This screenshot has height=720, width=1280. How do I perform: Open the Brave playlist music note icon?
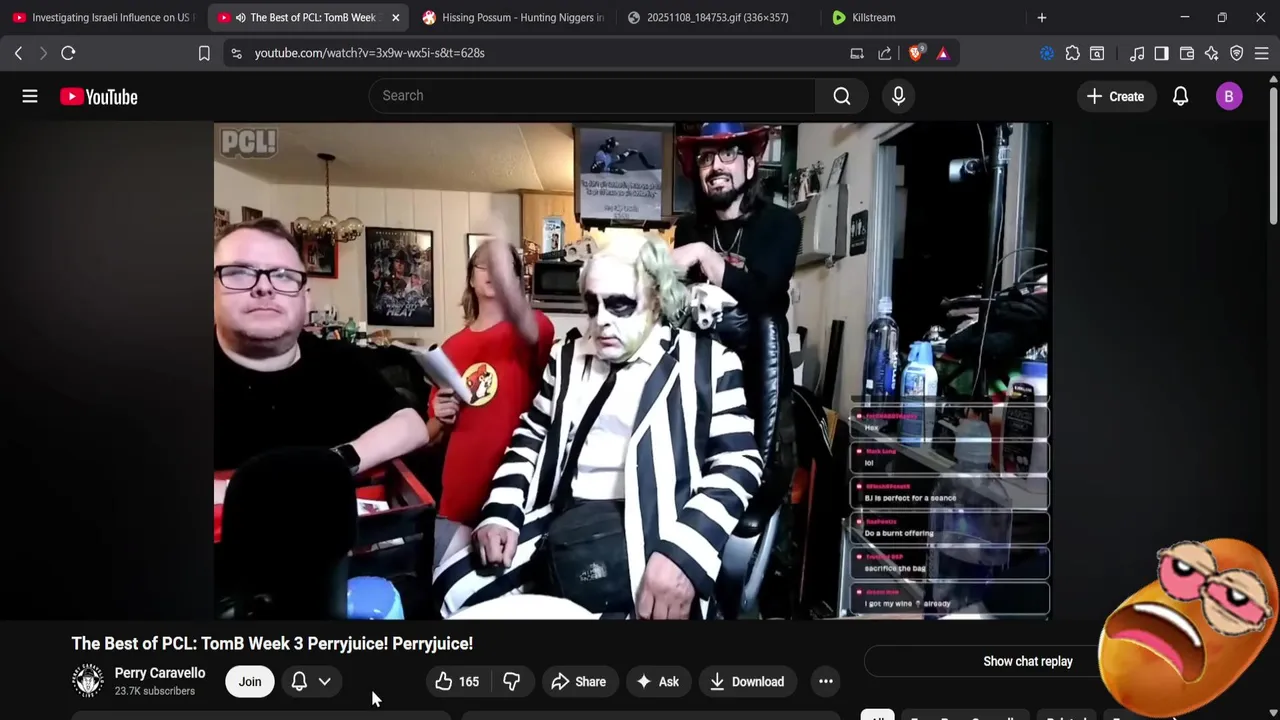[1137, 53]
